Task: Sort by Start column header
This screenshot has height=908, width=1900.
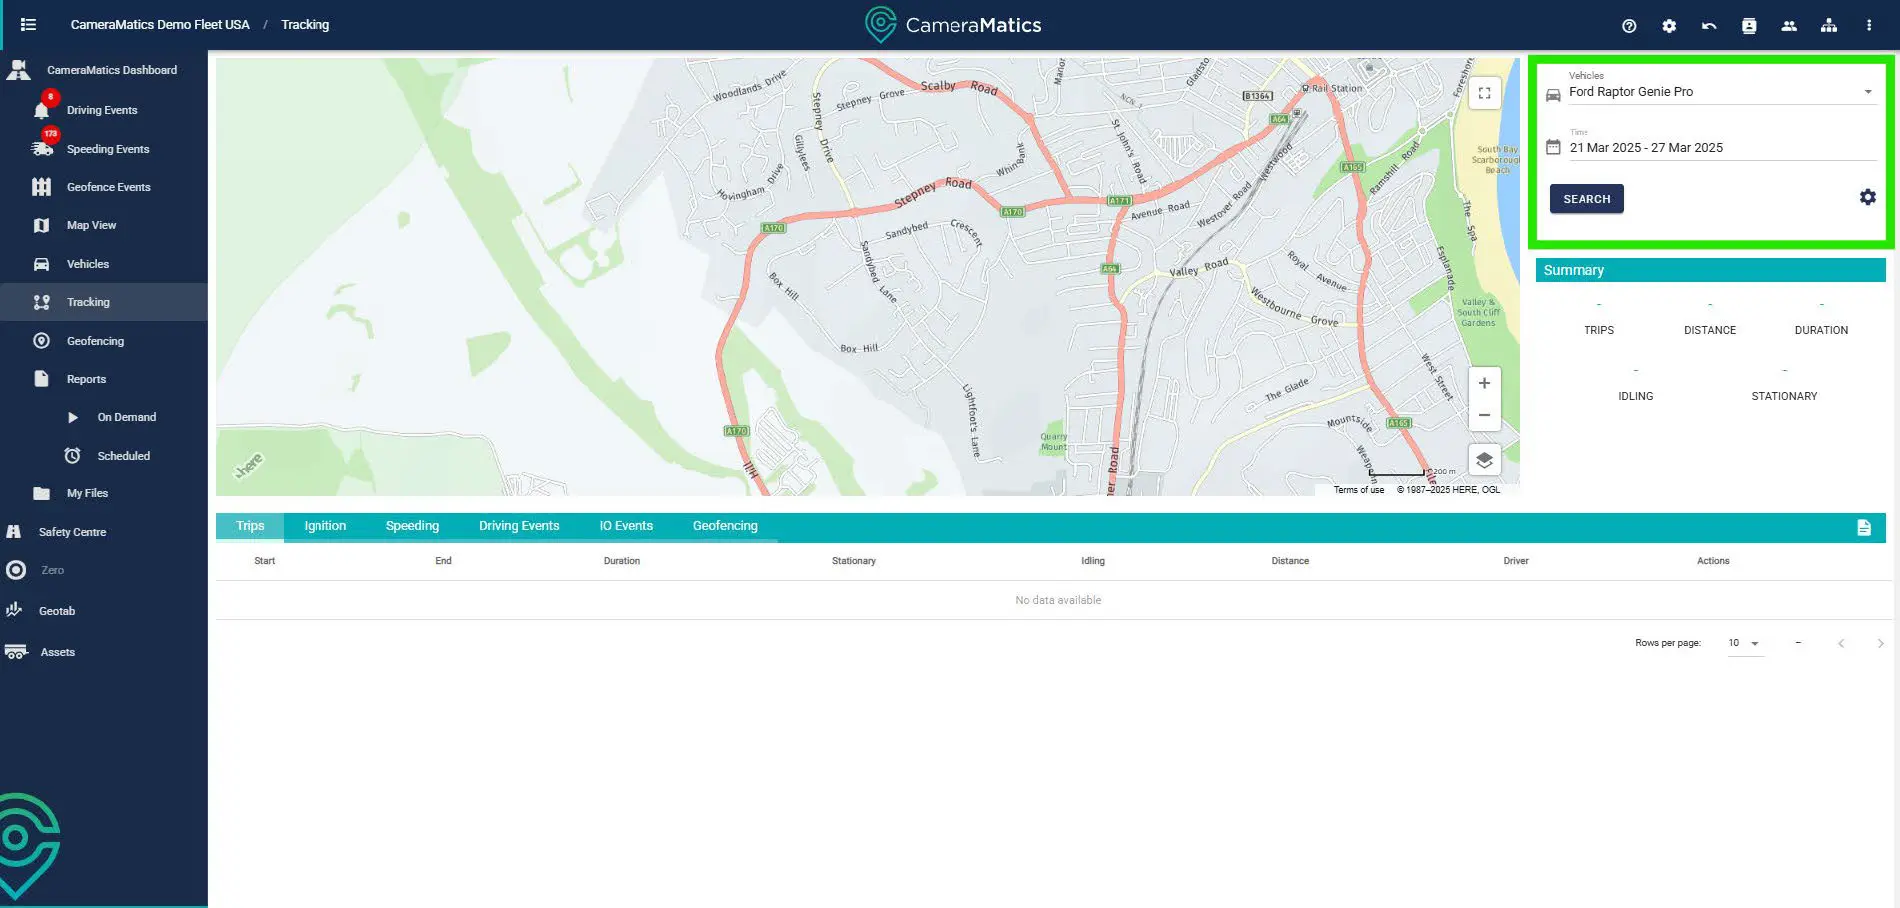Action: 264,561
